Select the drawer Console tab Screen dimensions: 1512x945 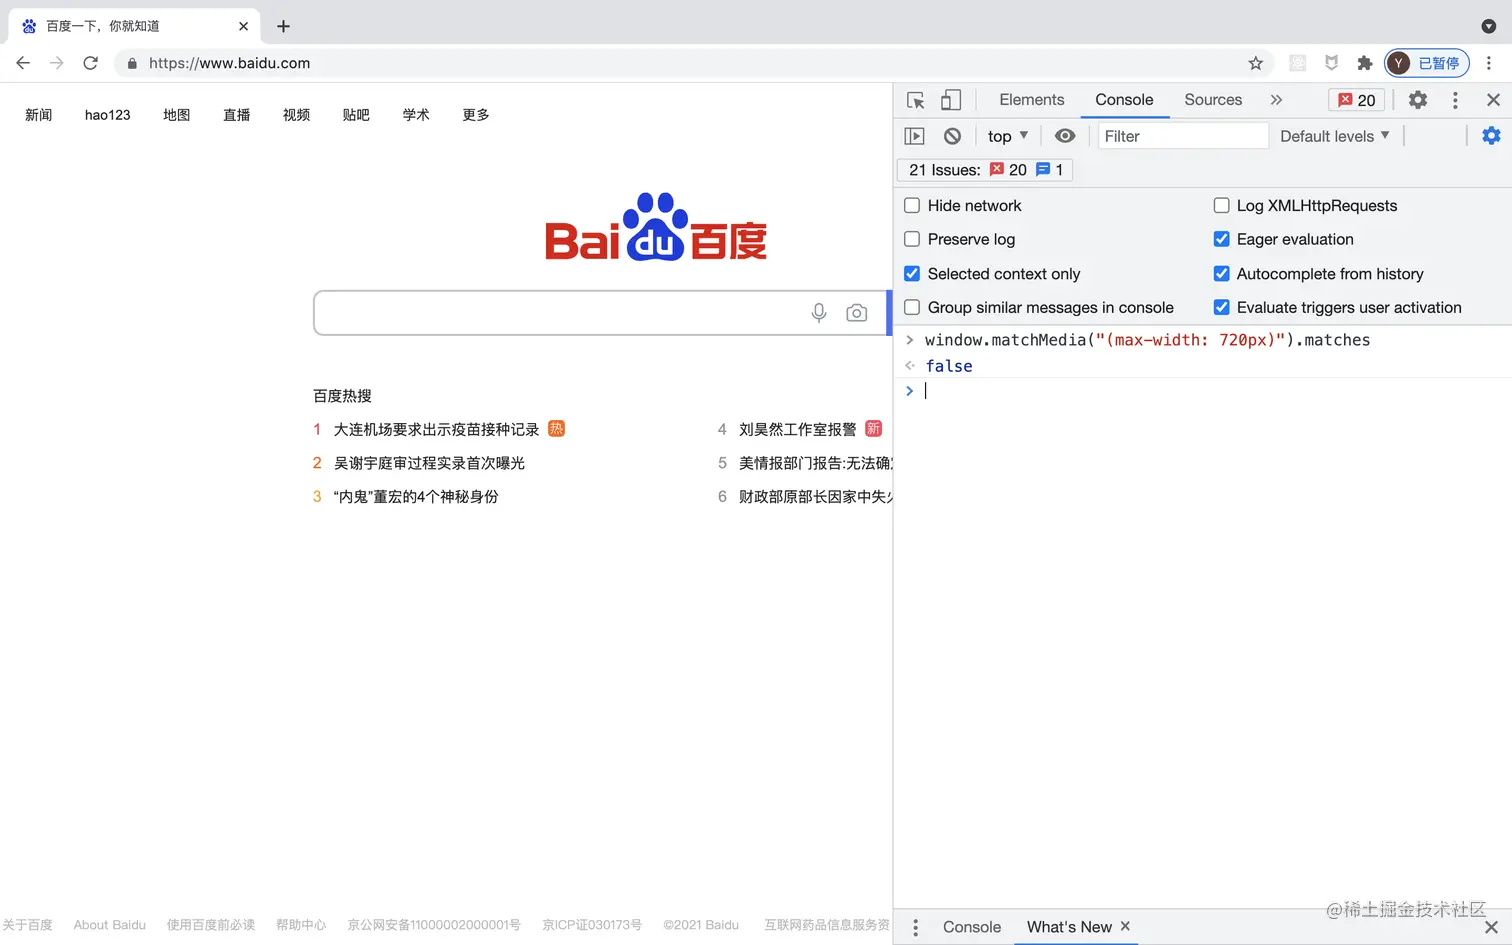972,927
